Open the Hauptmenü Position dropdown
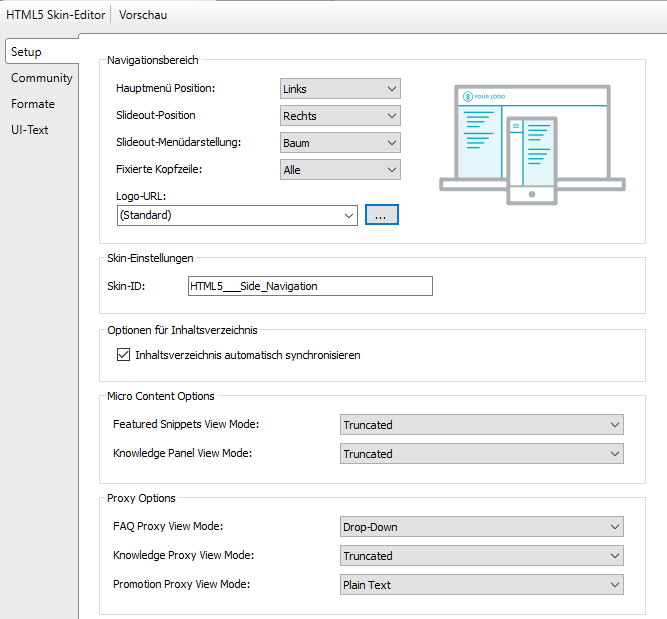 [340, 89]
